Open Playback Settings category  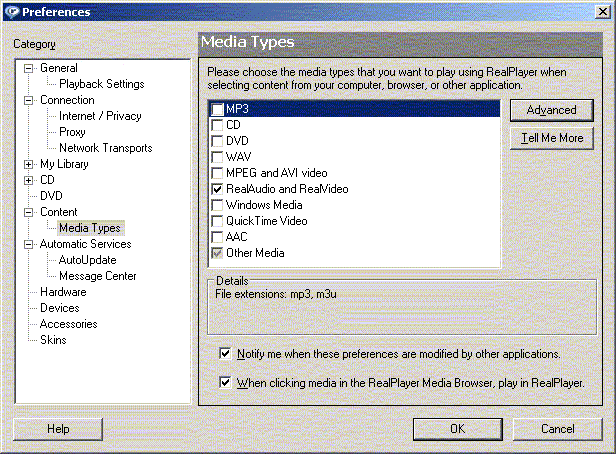point(102,84)
